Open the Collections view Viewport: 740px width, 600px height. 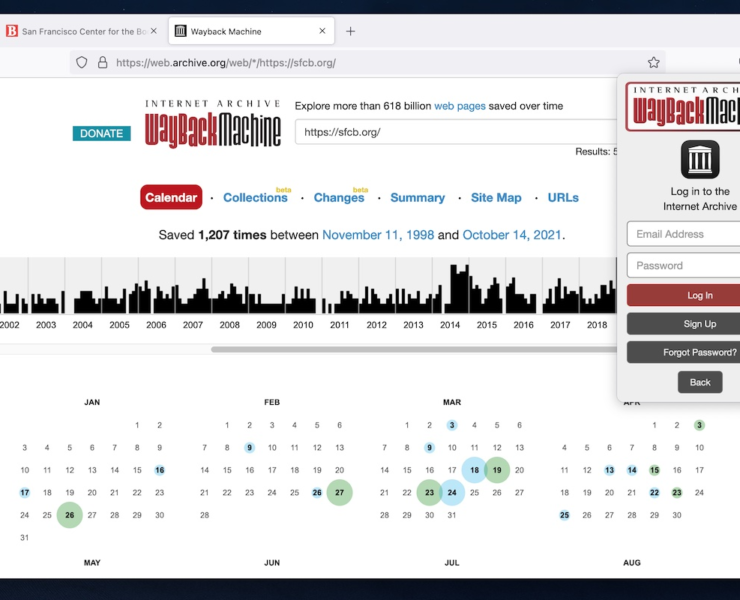point(255,198)
